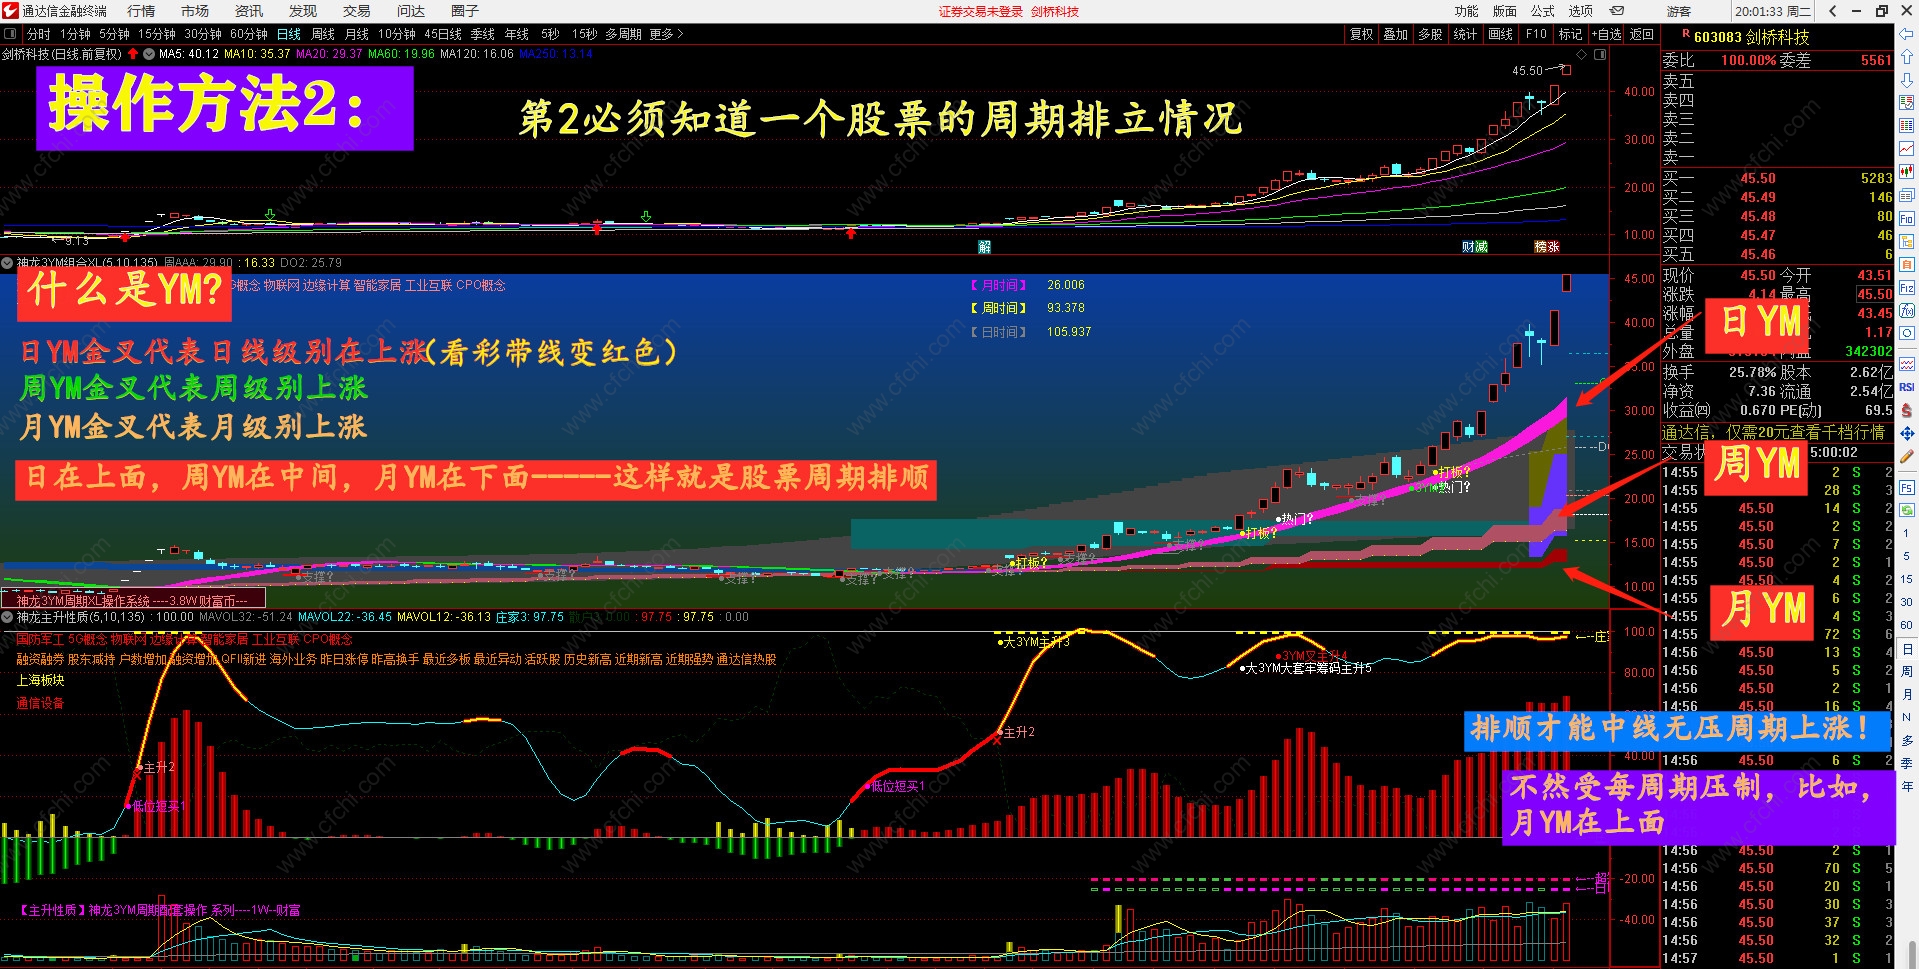This screenshot has height=969, width=1919.
Task: Click the F5 sidebar icon
Action: tap(1907, 488)
